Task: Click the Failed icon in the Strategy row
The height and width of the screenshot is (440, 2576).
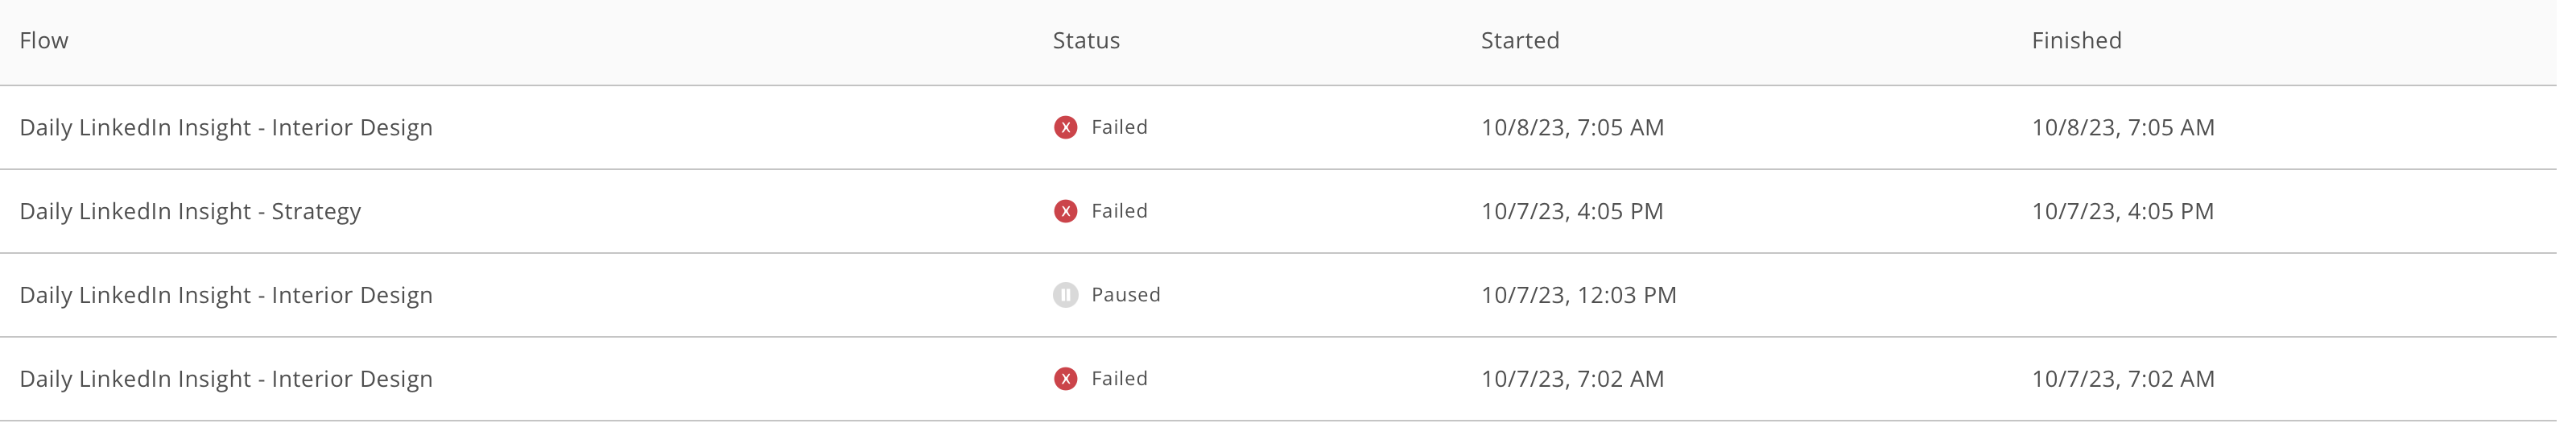Action: tap(1065, 211)
